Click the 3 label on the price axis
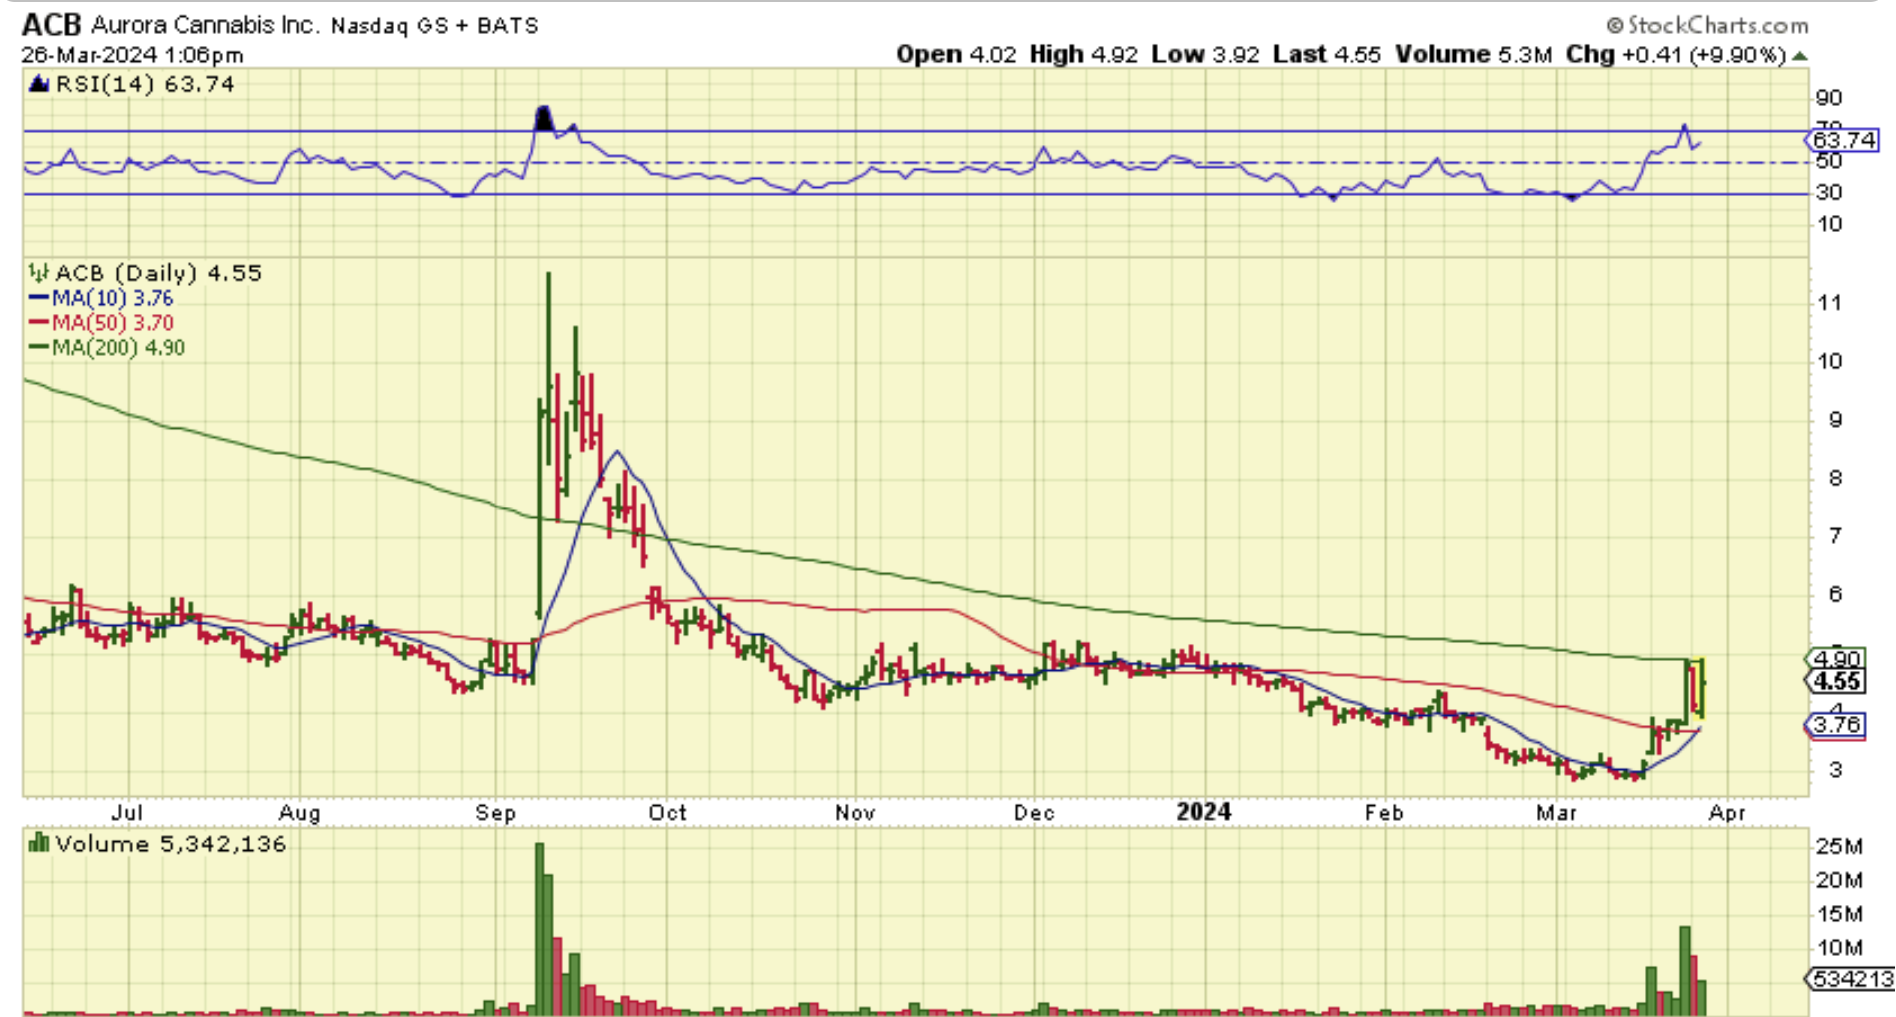 point(1835,770)
